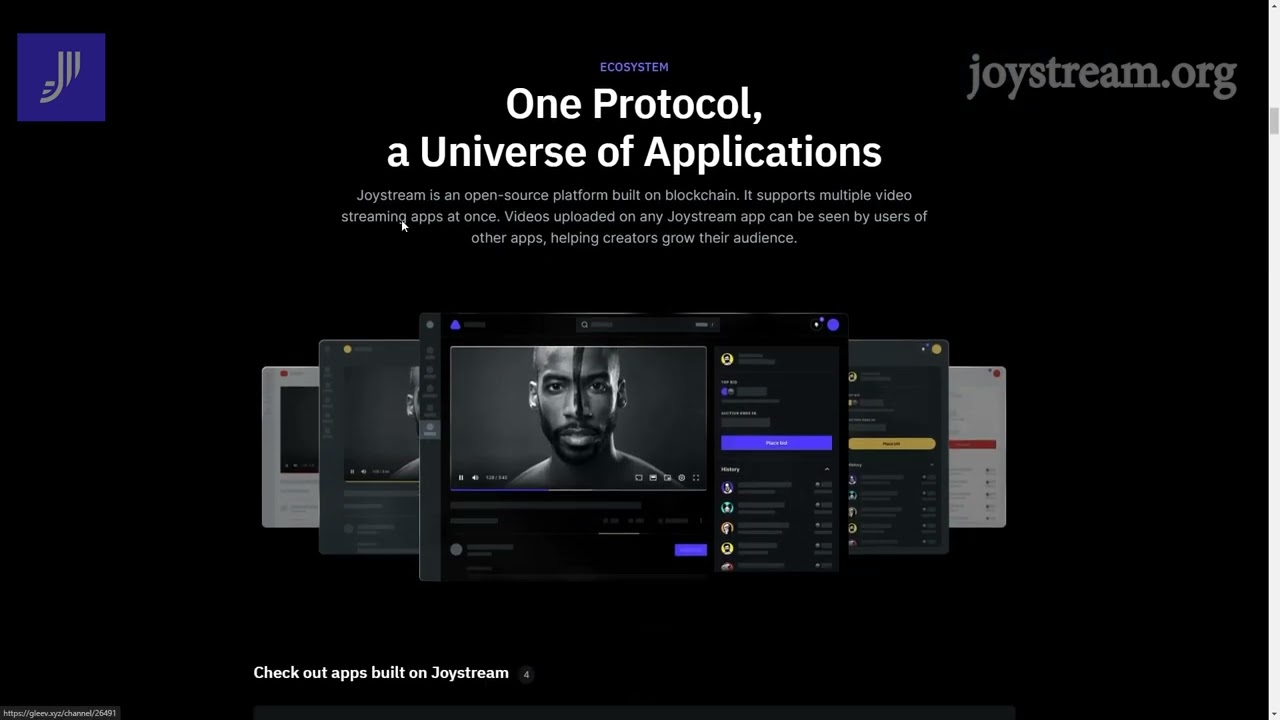
Task: Click picture-in-picture icon in the center video player
Action: pyautogui.click(x=667, y=478)
